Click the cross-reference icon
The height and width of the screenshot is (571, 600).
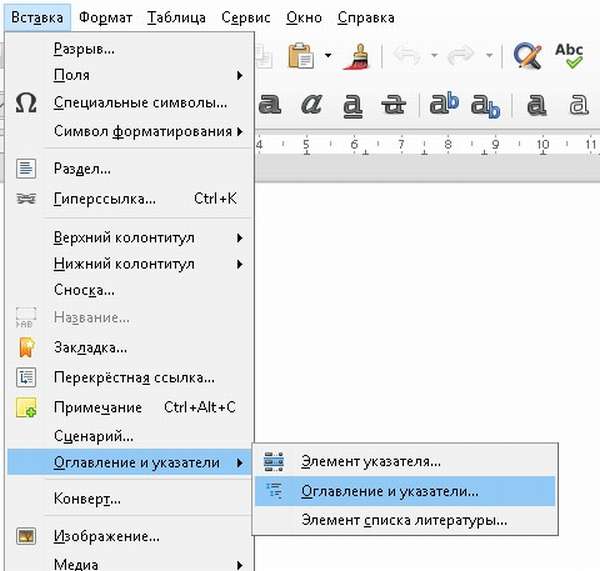(x=26, y=377)
